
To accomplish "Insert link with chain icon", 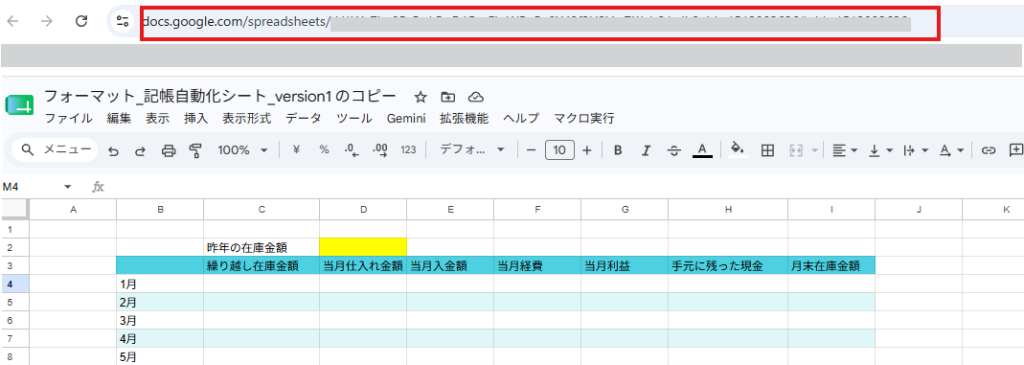I will point(989,150).
